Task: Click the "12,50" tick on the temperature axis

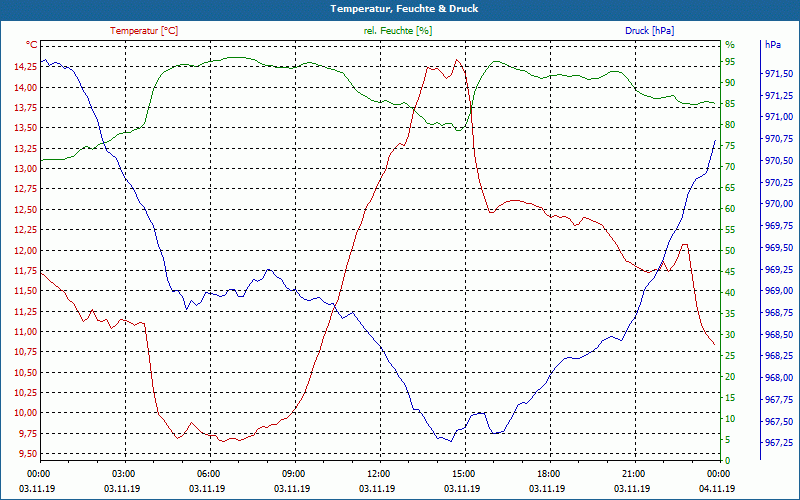Action: (26, 210)
